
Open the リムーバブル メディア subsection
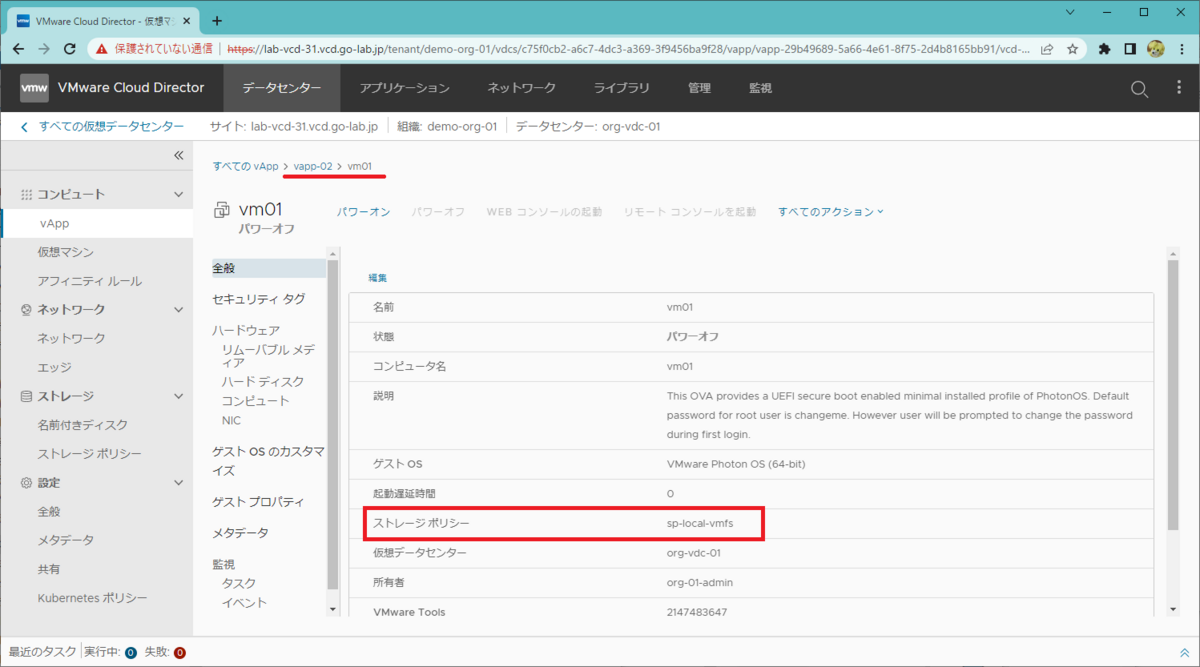[x=268, y=356]
